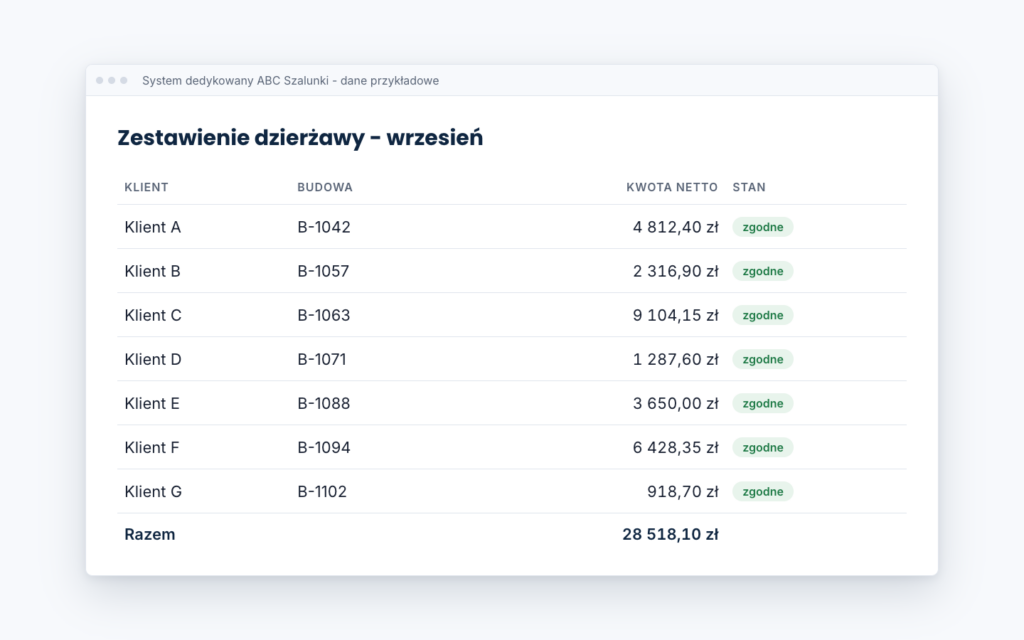1024x640 pixels.
Task: Select the "Klient D" cell
Action: tap(153, 359)
